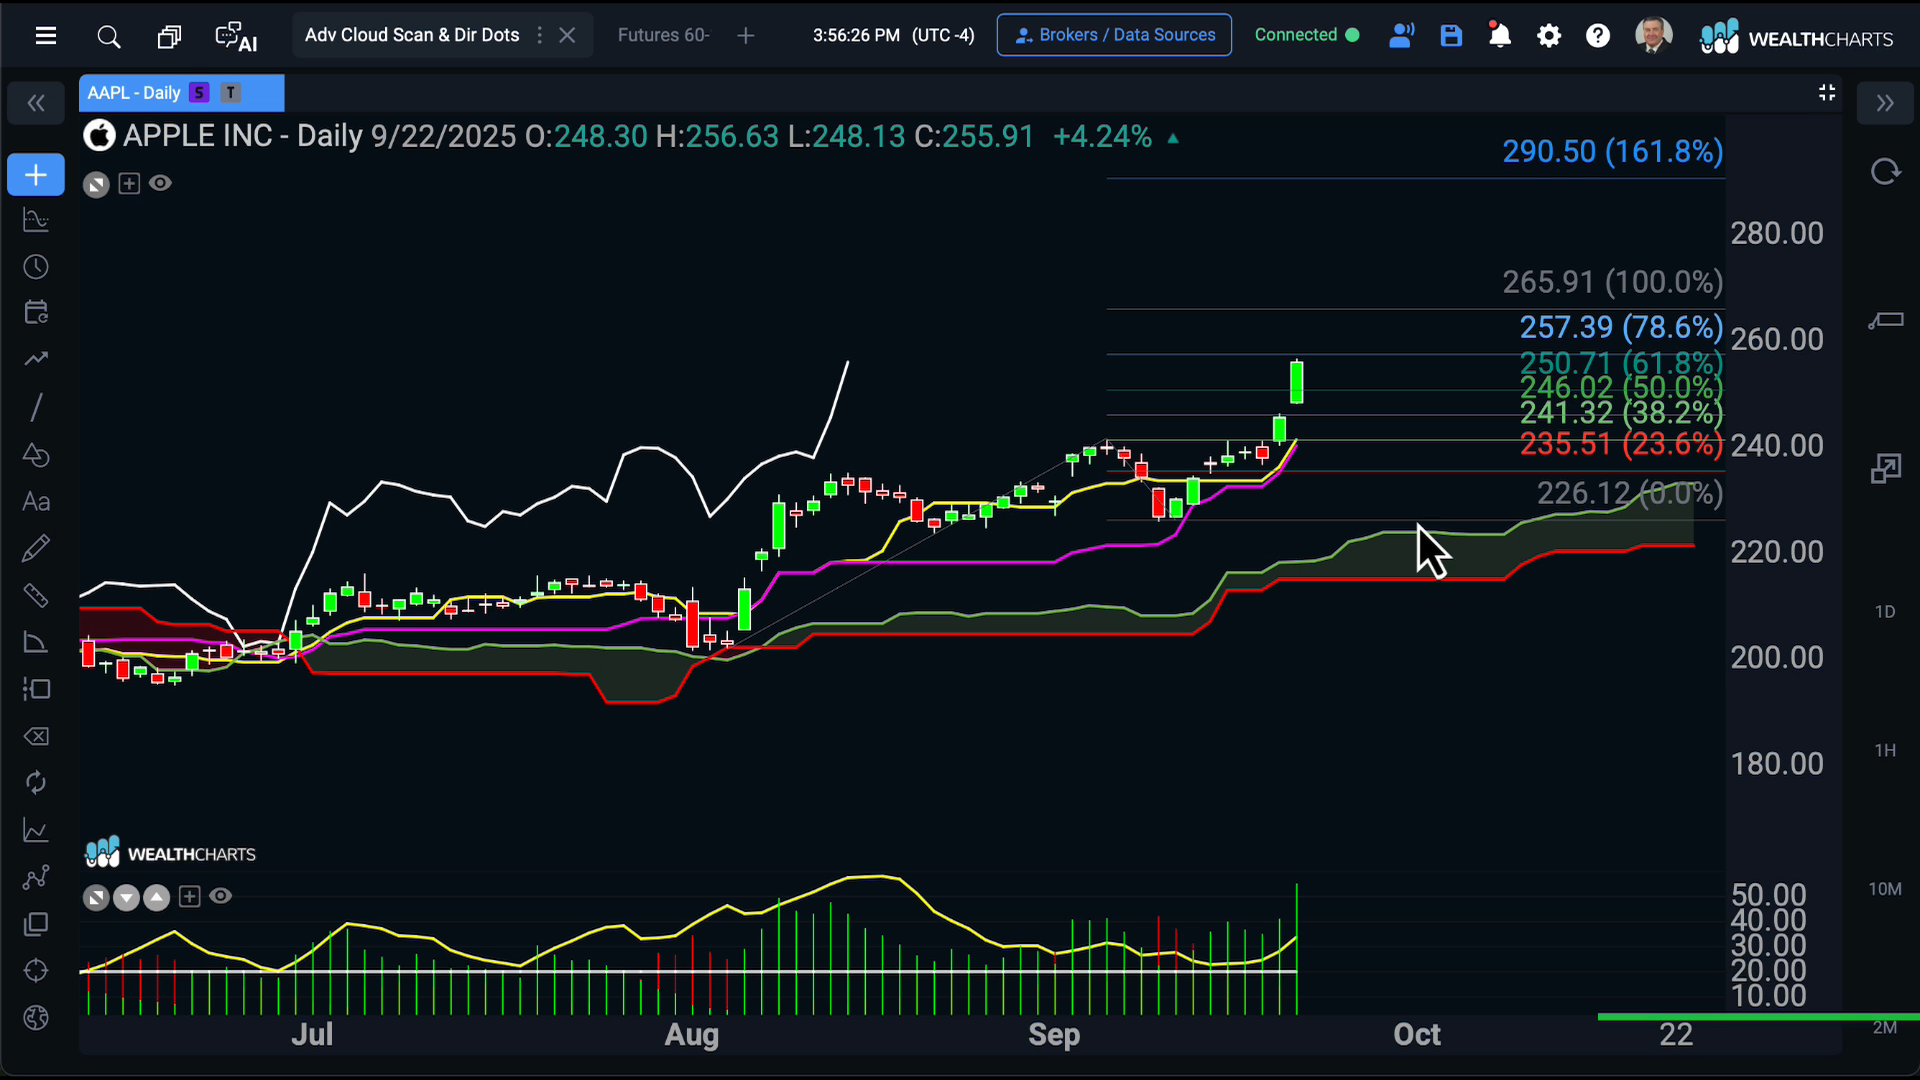Viewport: 1920px width, 1080px height.
Task: Toggle lower indicator panel visibility eye
Action: (221, 896)
